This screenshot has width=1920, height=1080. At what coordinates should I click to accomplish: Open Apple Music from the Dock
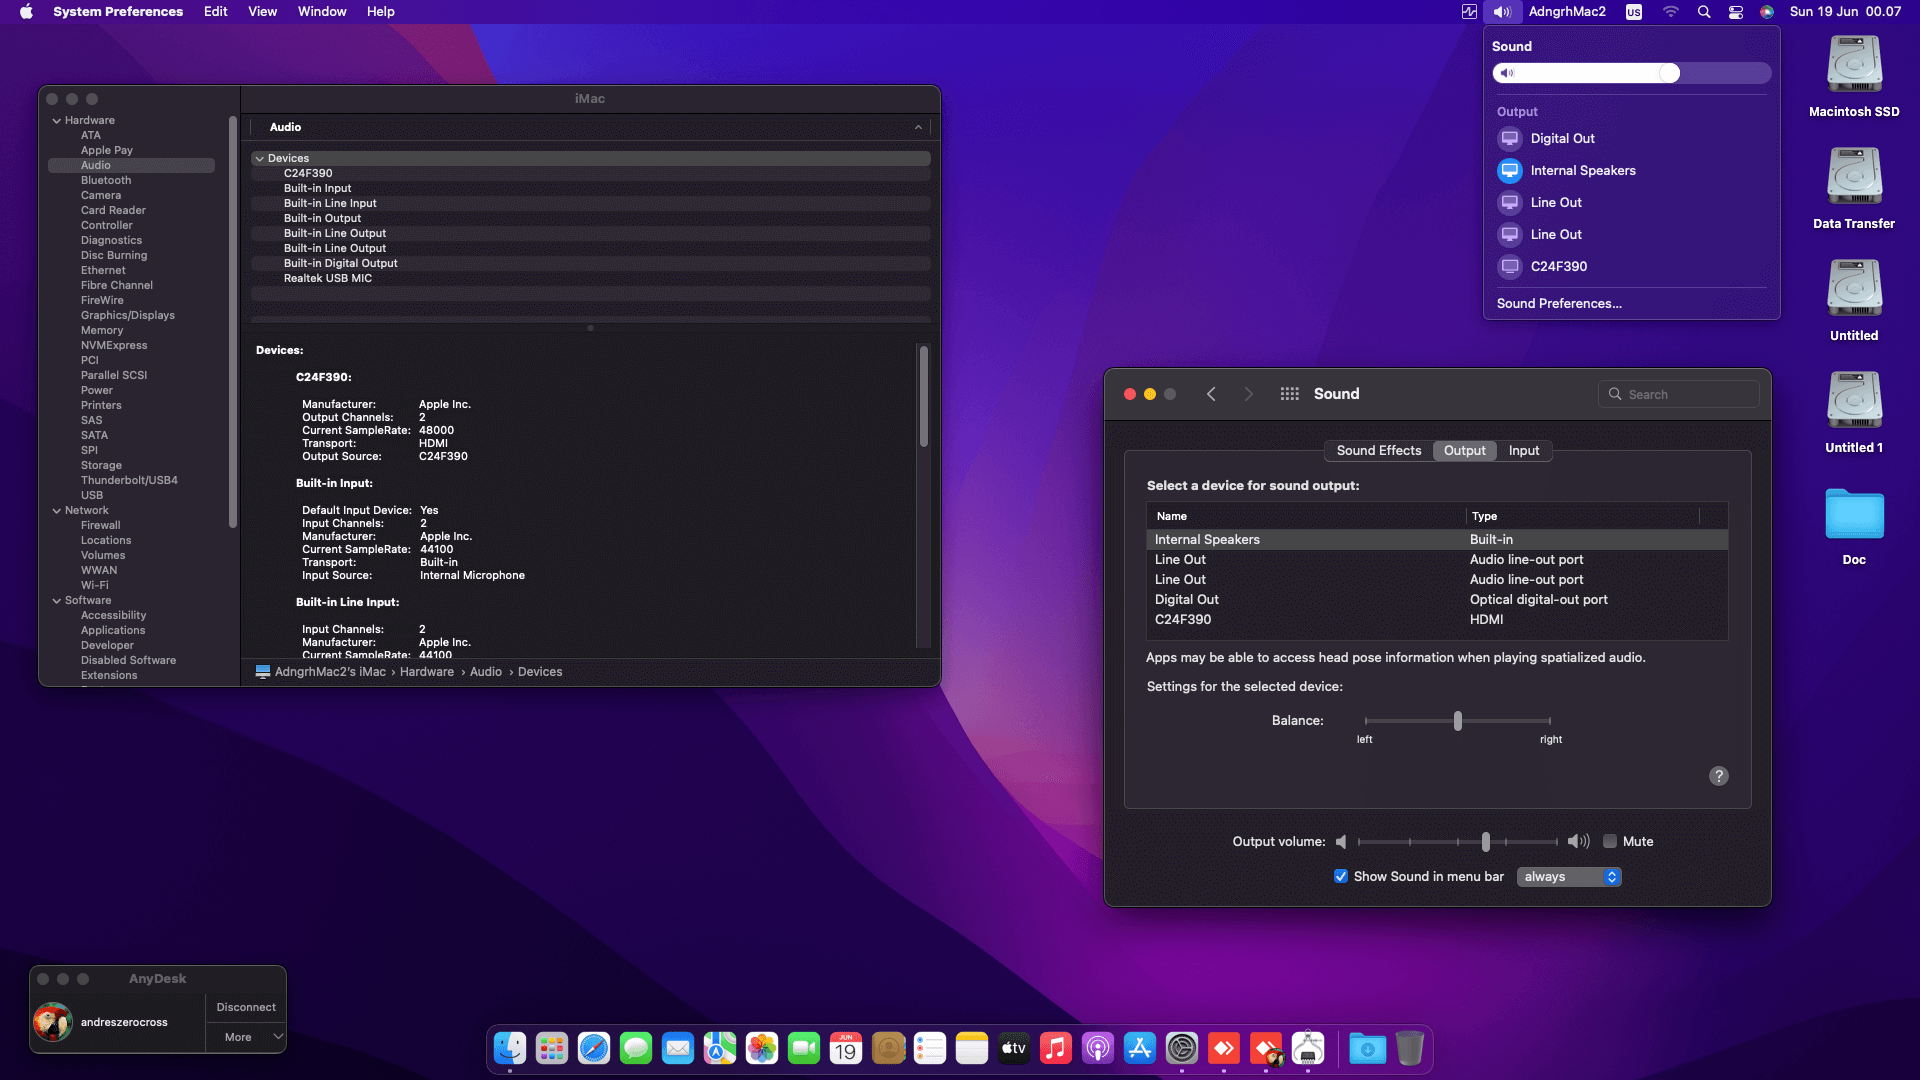tap(1055, 1048)
